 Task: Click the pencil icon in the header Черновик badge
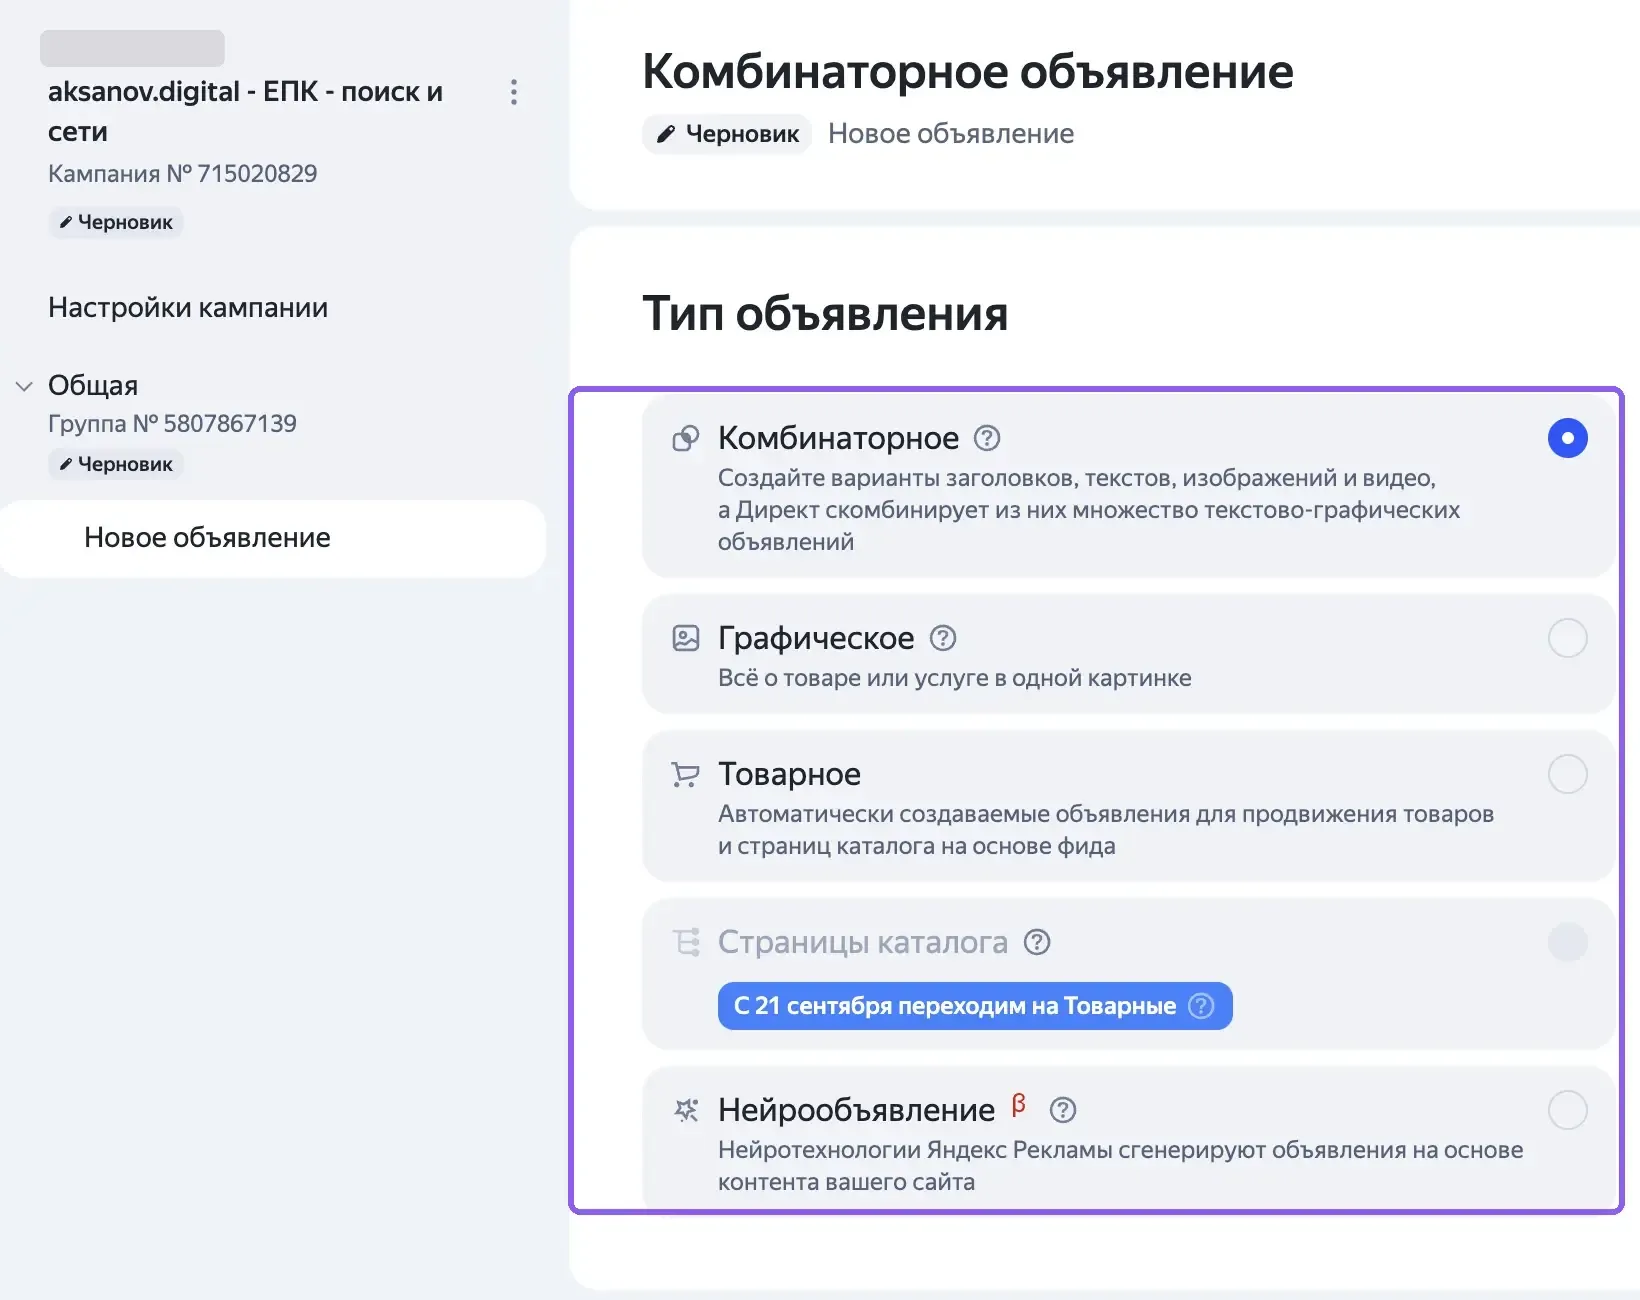(x=666, y=134)
